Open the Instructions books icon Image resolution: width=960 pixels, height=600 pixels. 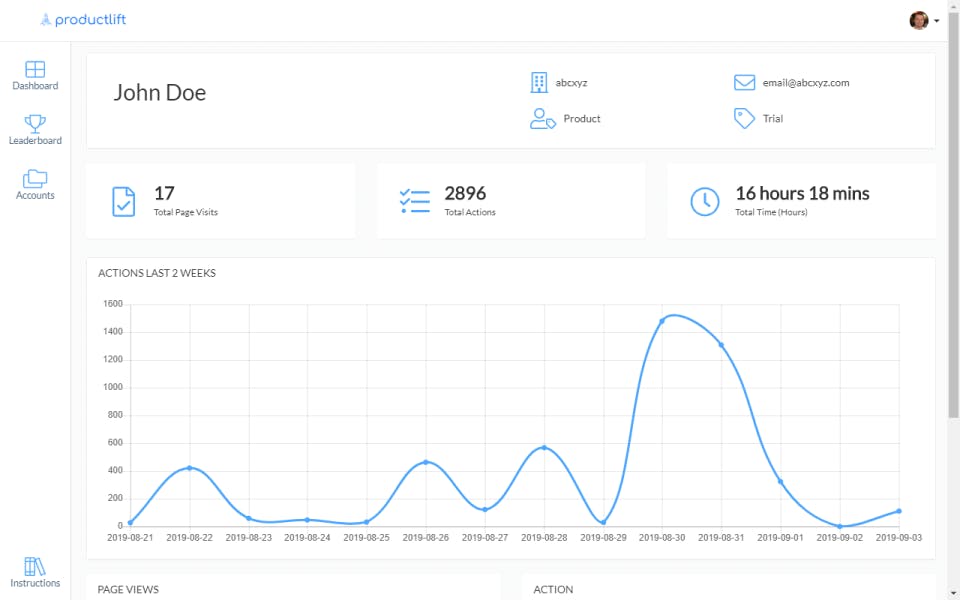click(35, 566)
